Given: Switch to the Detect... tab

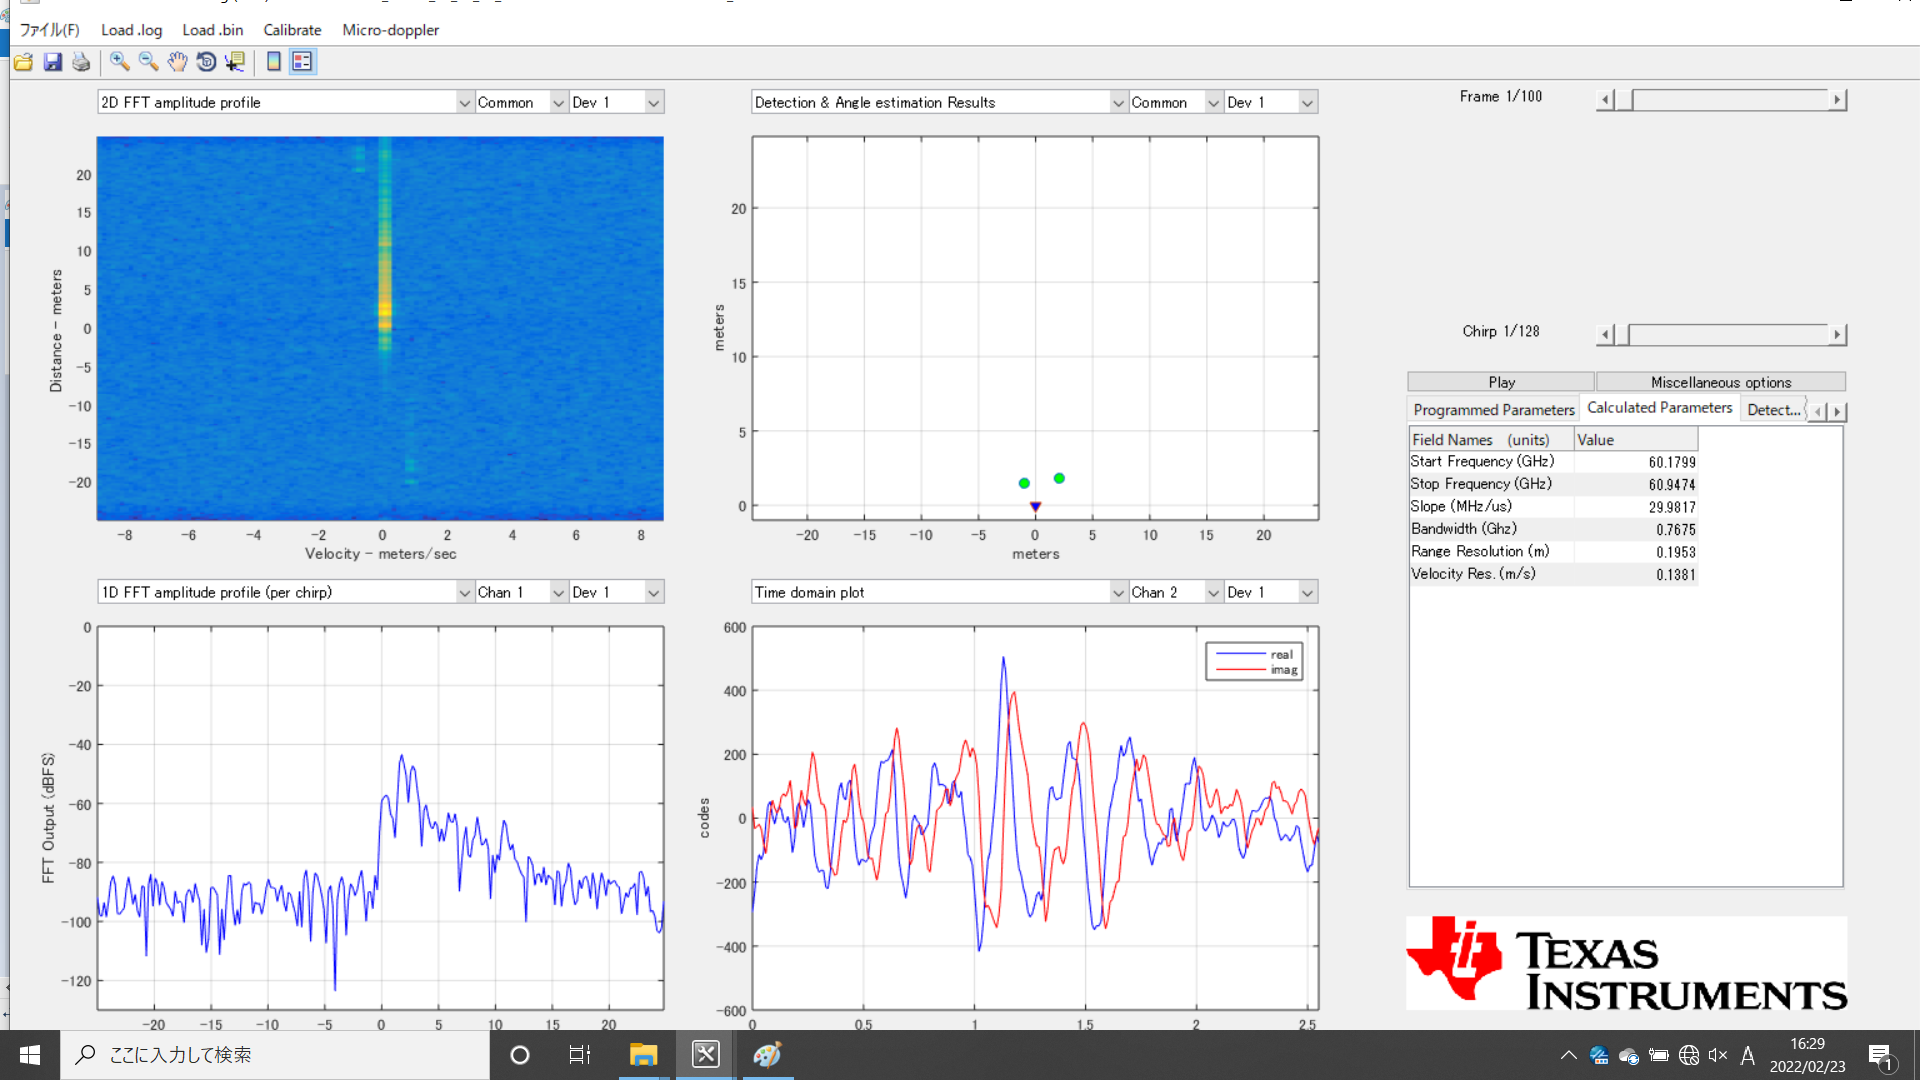Looking at the screenshot, I should (x=1773, y=410).
